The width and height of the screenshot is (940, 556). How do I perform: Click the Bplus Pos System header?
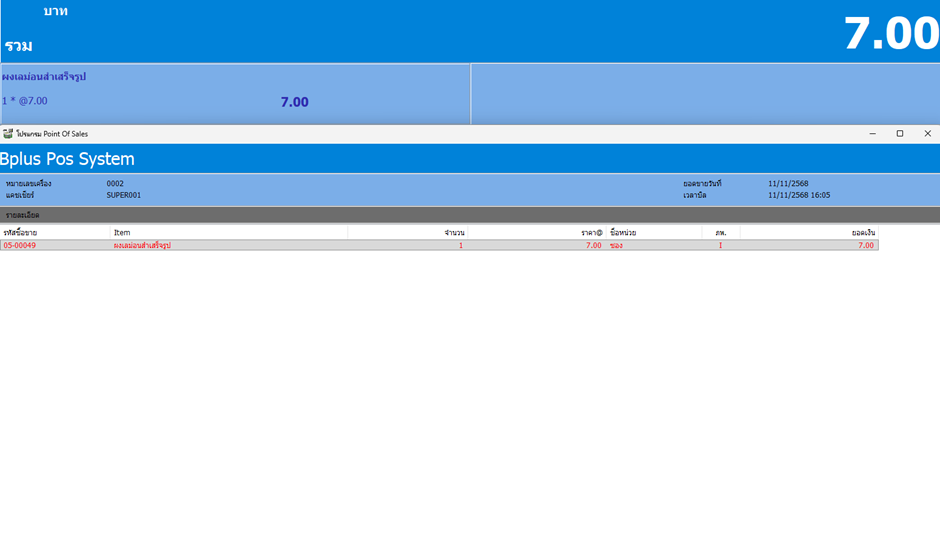(68, 159)
